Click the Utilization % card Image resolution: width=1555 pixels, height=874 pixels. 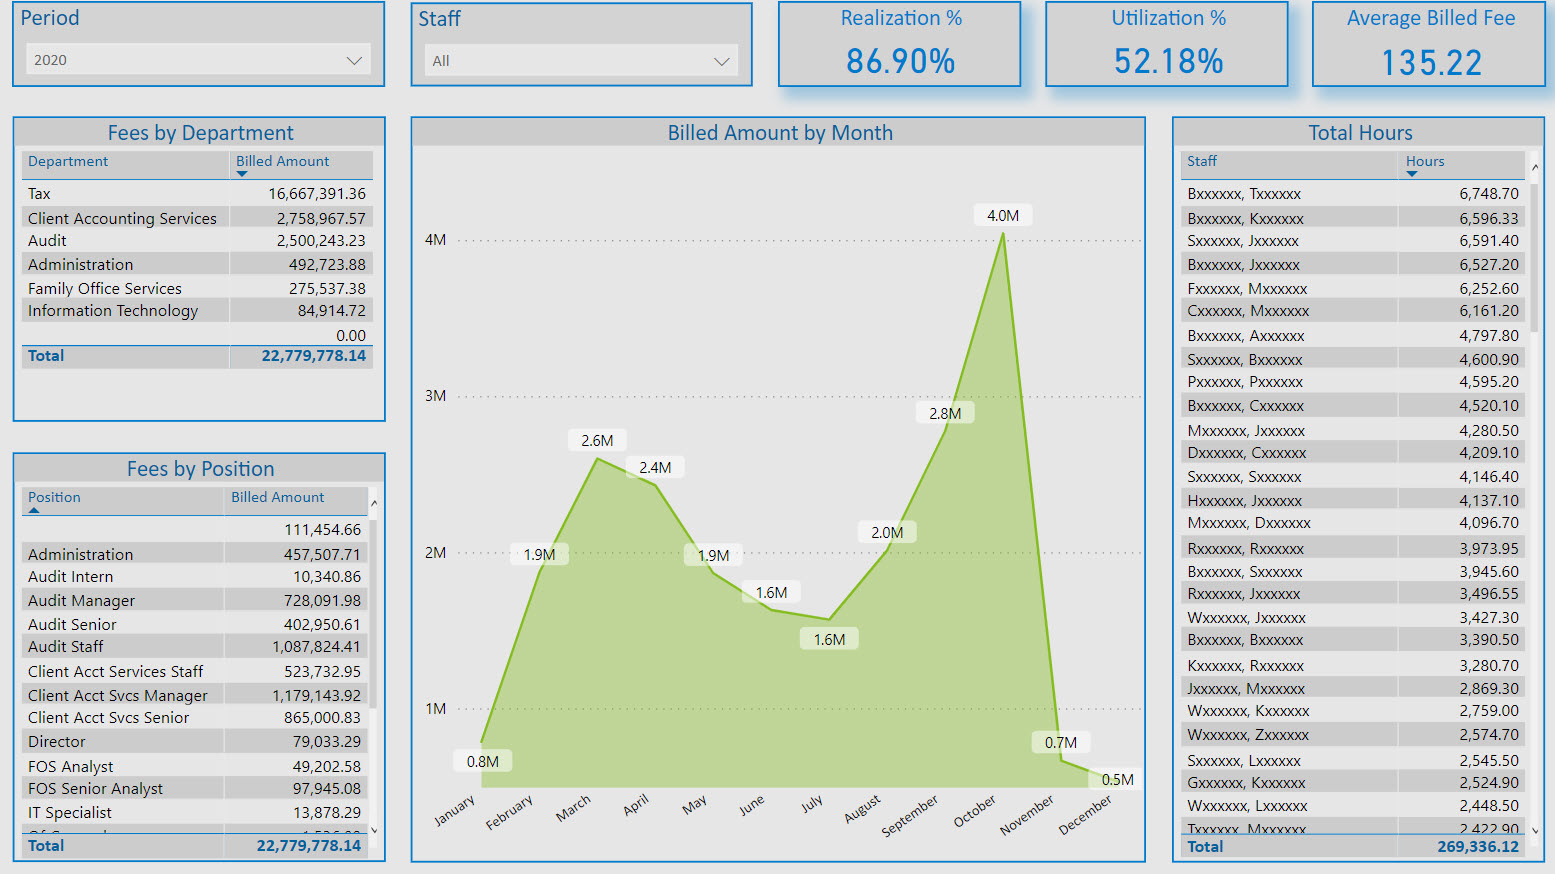coord(1167,45)
